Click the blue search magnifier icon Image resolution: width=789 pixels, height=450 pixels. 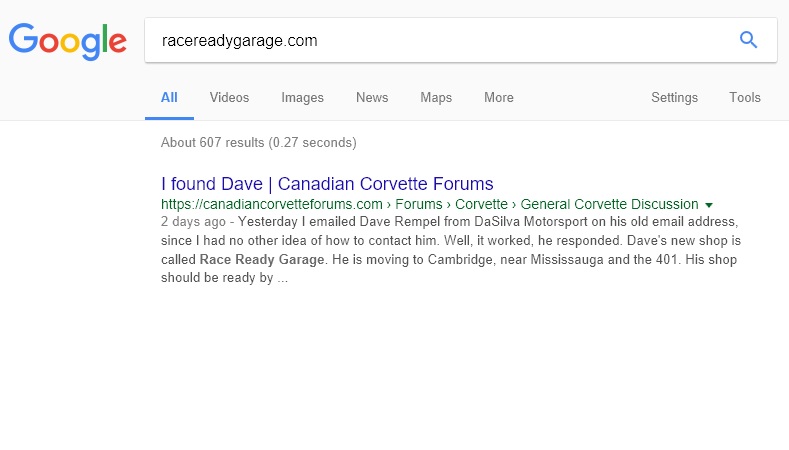tap(748, 40)
